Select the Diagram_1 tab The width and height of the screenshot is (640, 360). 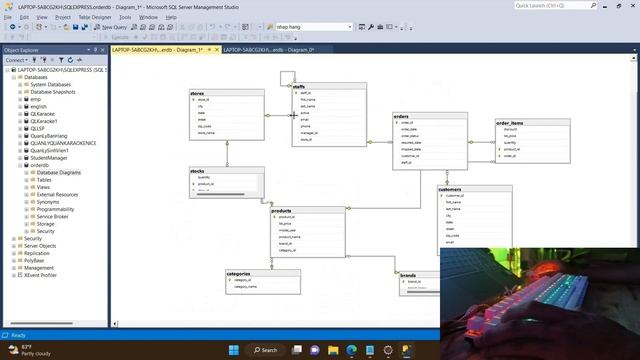click(158, 50)
